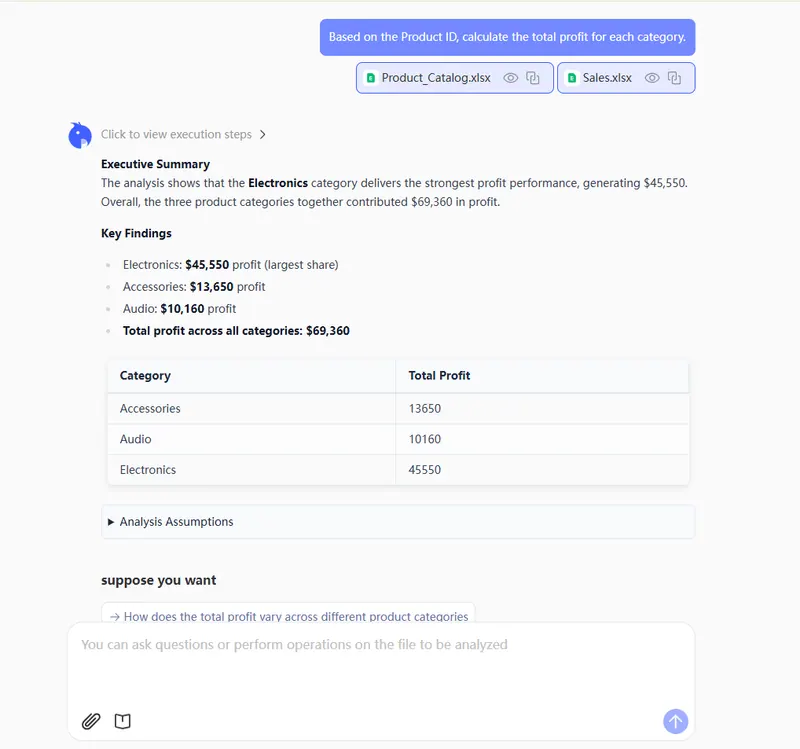800x749 pixels.
Task: Click the Product_Catalog.xlsx file name
Action: coord(436,78)
